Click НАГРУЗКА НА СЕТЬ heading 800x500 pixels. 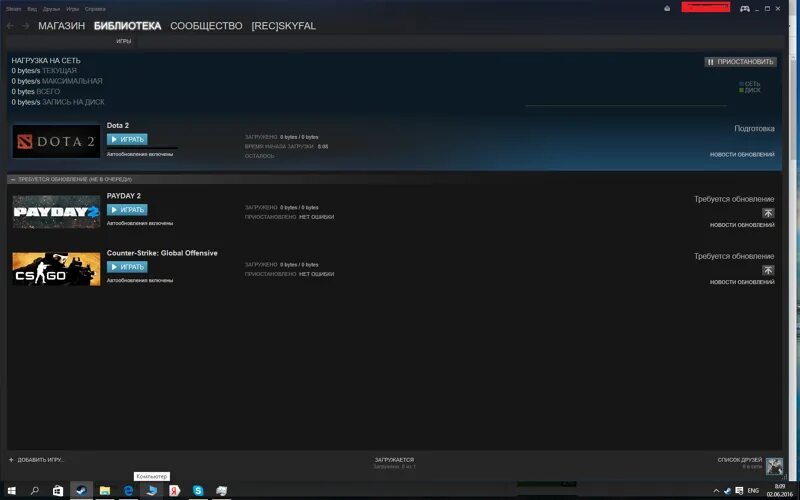click(46, 60)
